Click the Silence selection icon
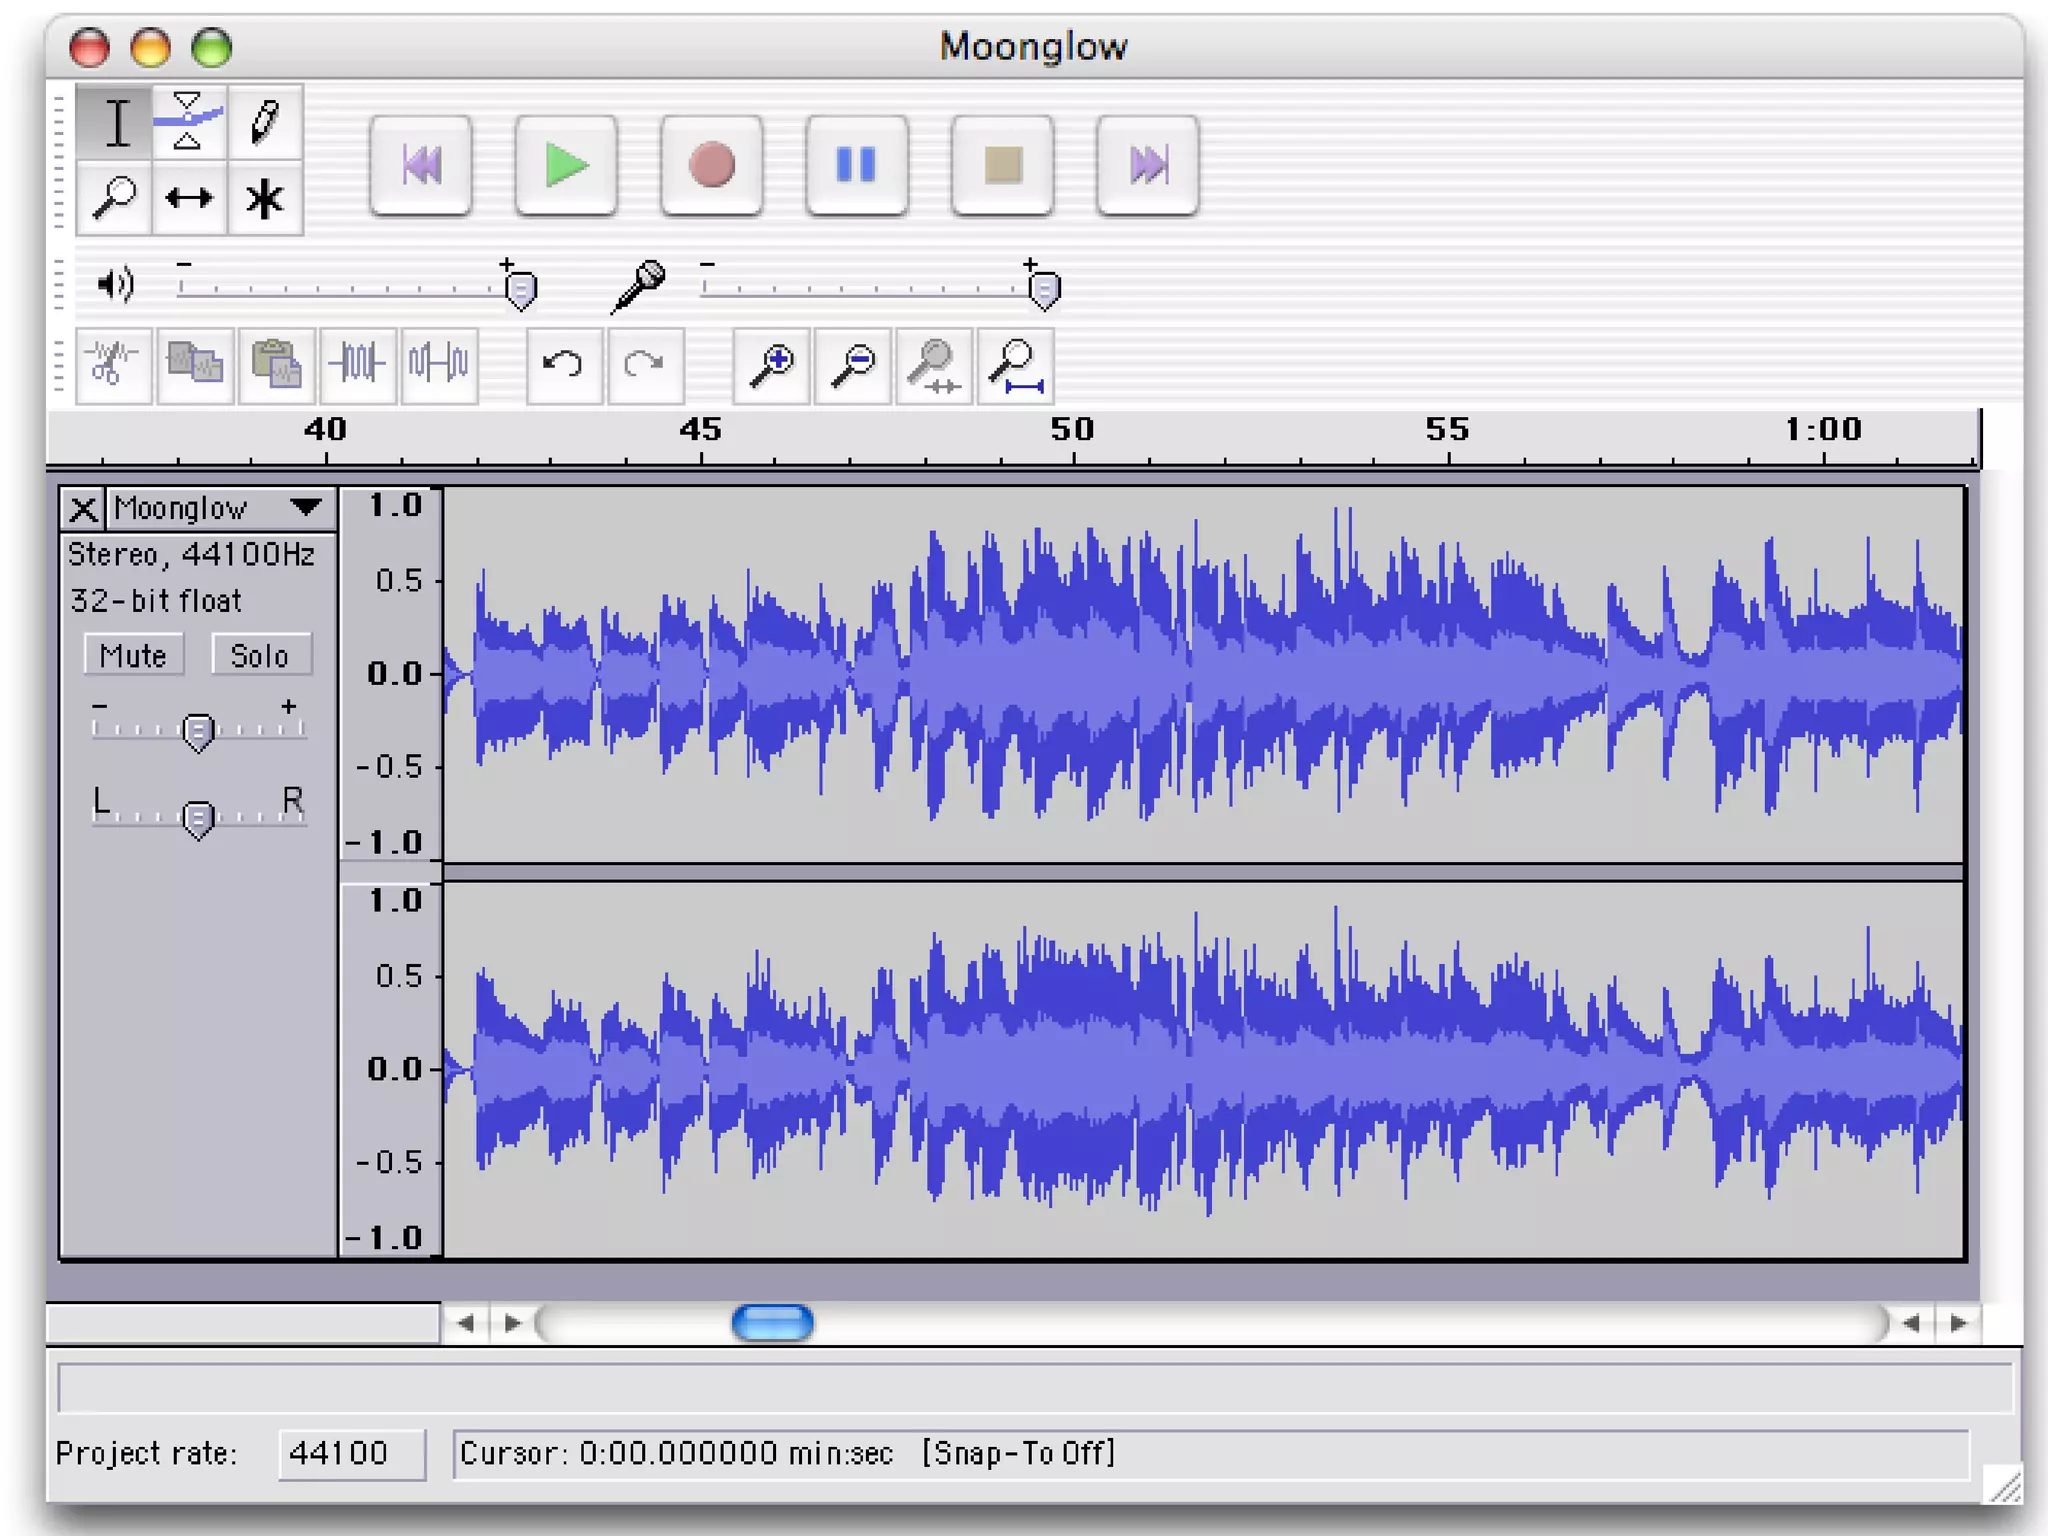This screenshot has width=2048, height=1536. [x=439, y=363]
